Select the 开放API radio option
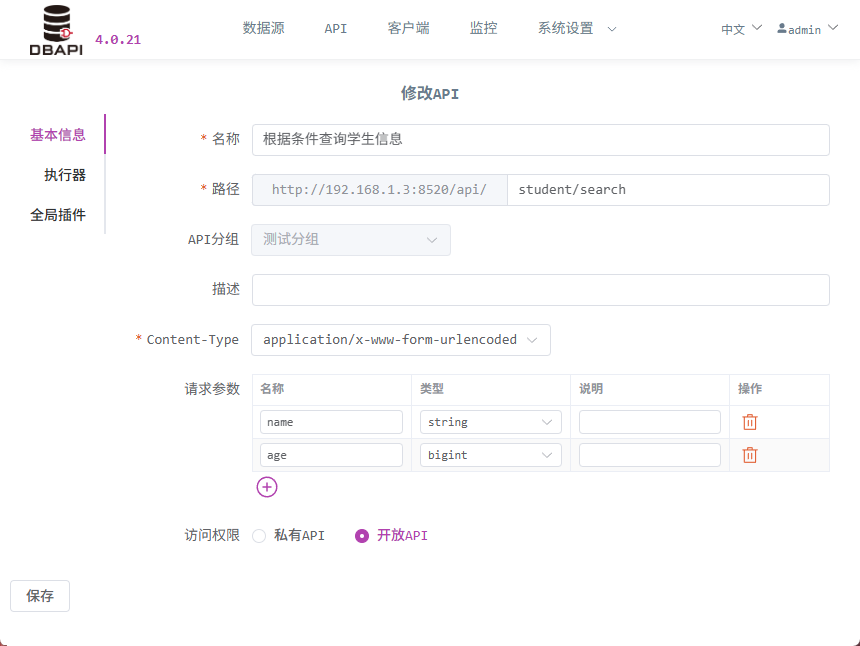The height and width of the screenshot is (646, 860). coord(362,536)
